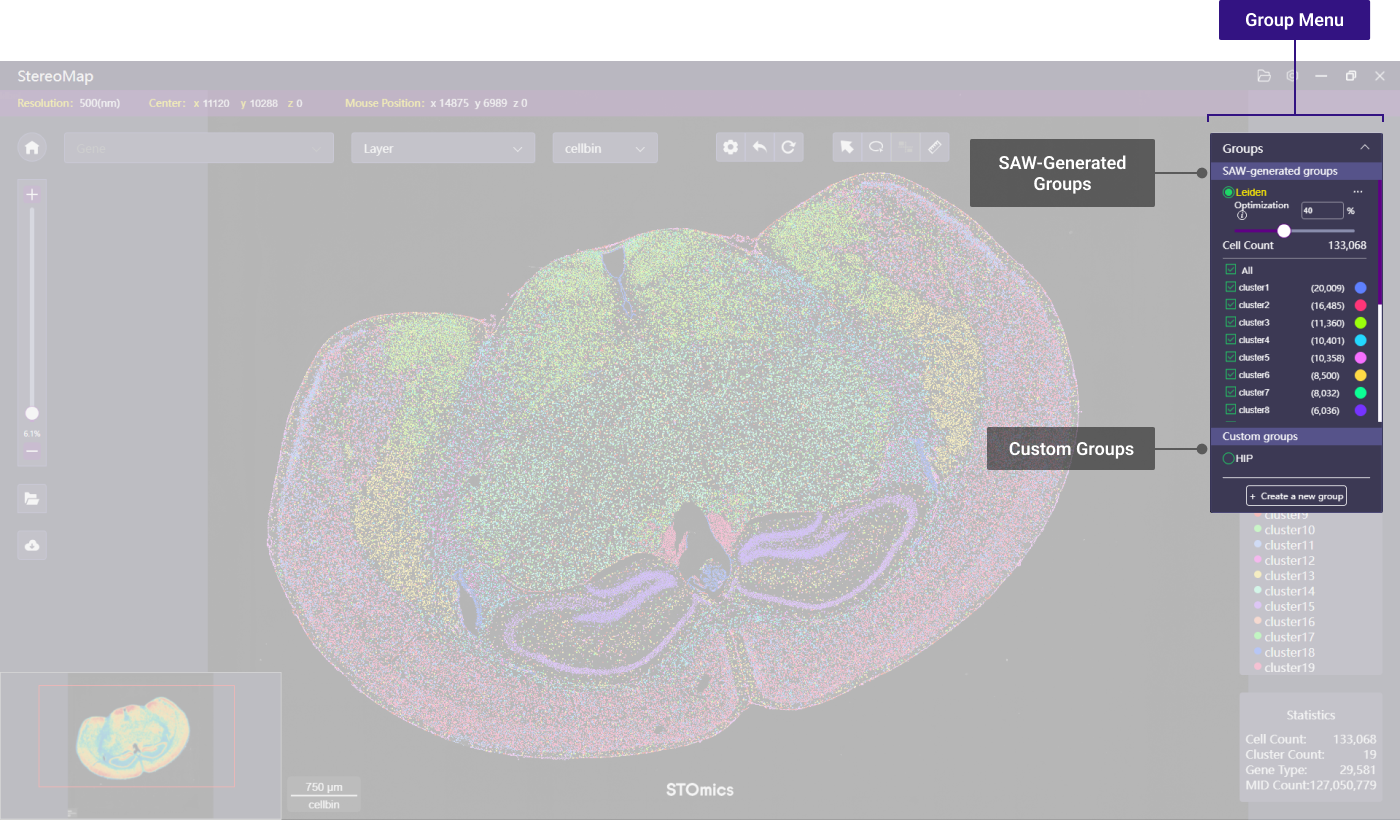The width and height of the screenshot is (1400, 820).
Task: Select the ruler measurement tool
Action: (935, 147)
